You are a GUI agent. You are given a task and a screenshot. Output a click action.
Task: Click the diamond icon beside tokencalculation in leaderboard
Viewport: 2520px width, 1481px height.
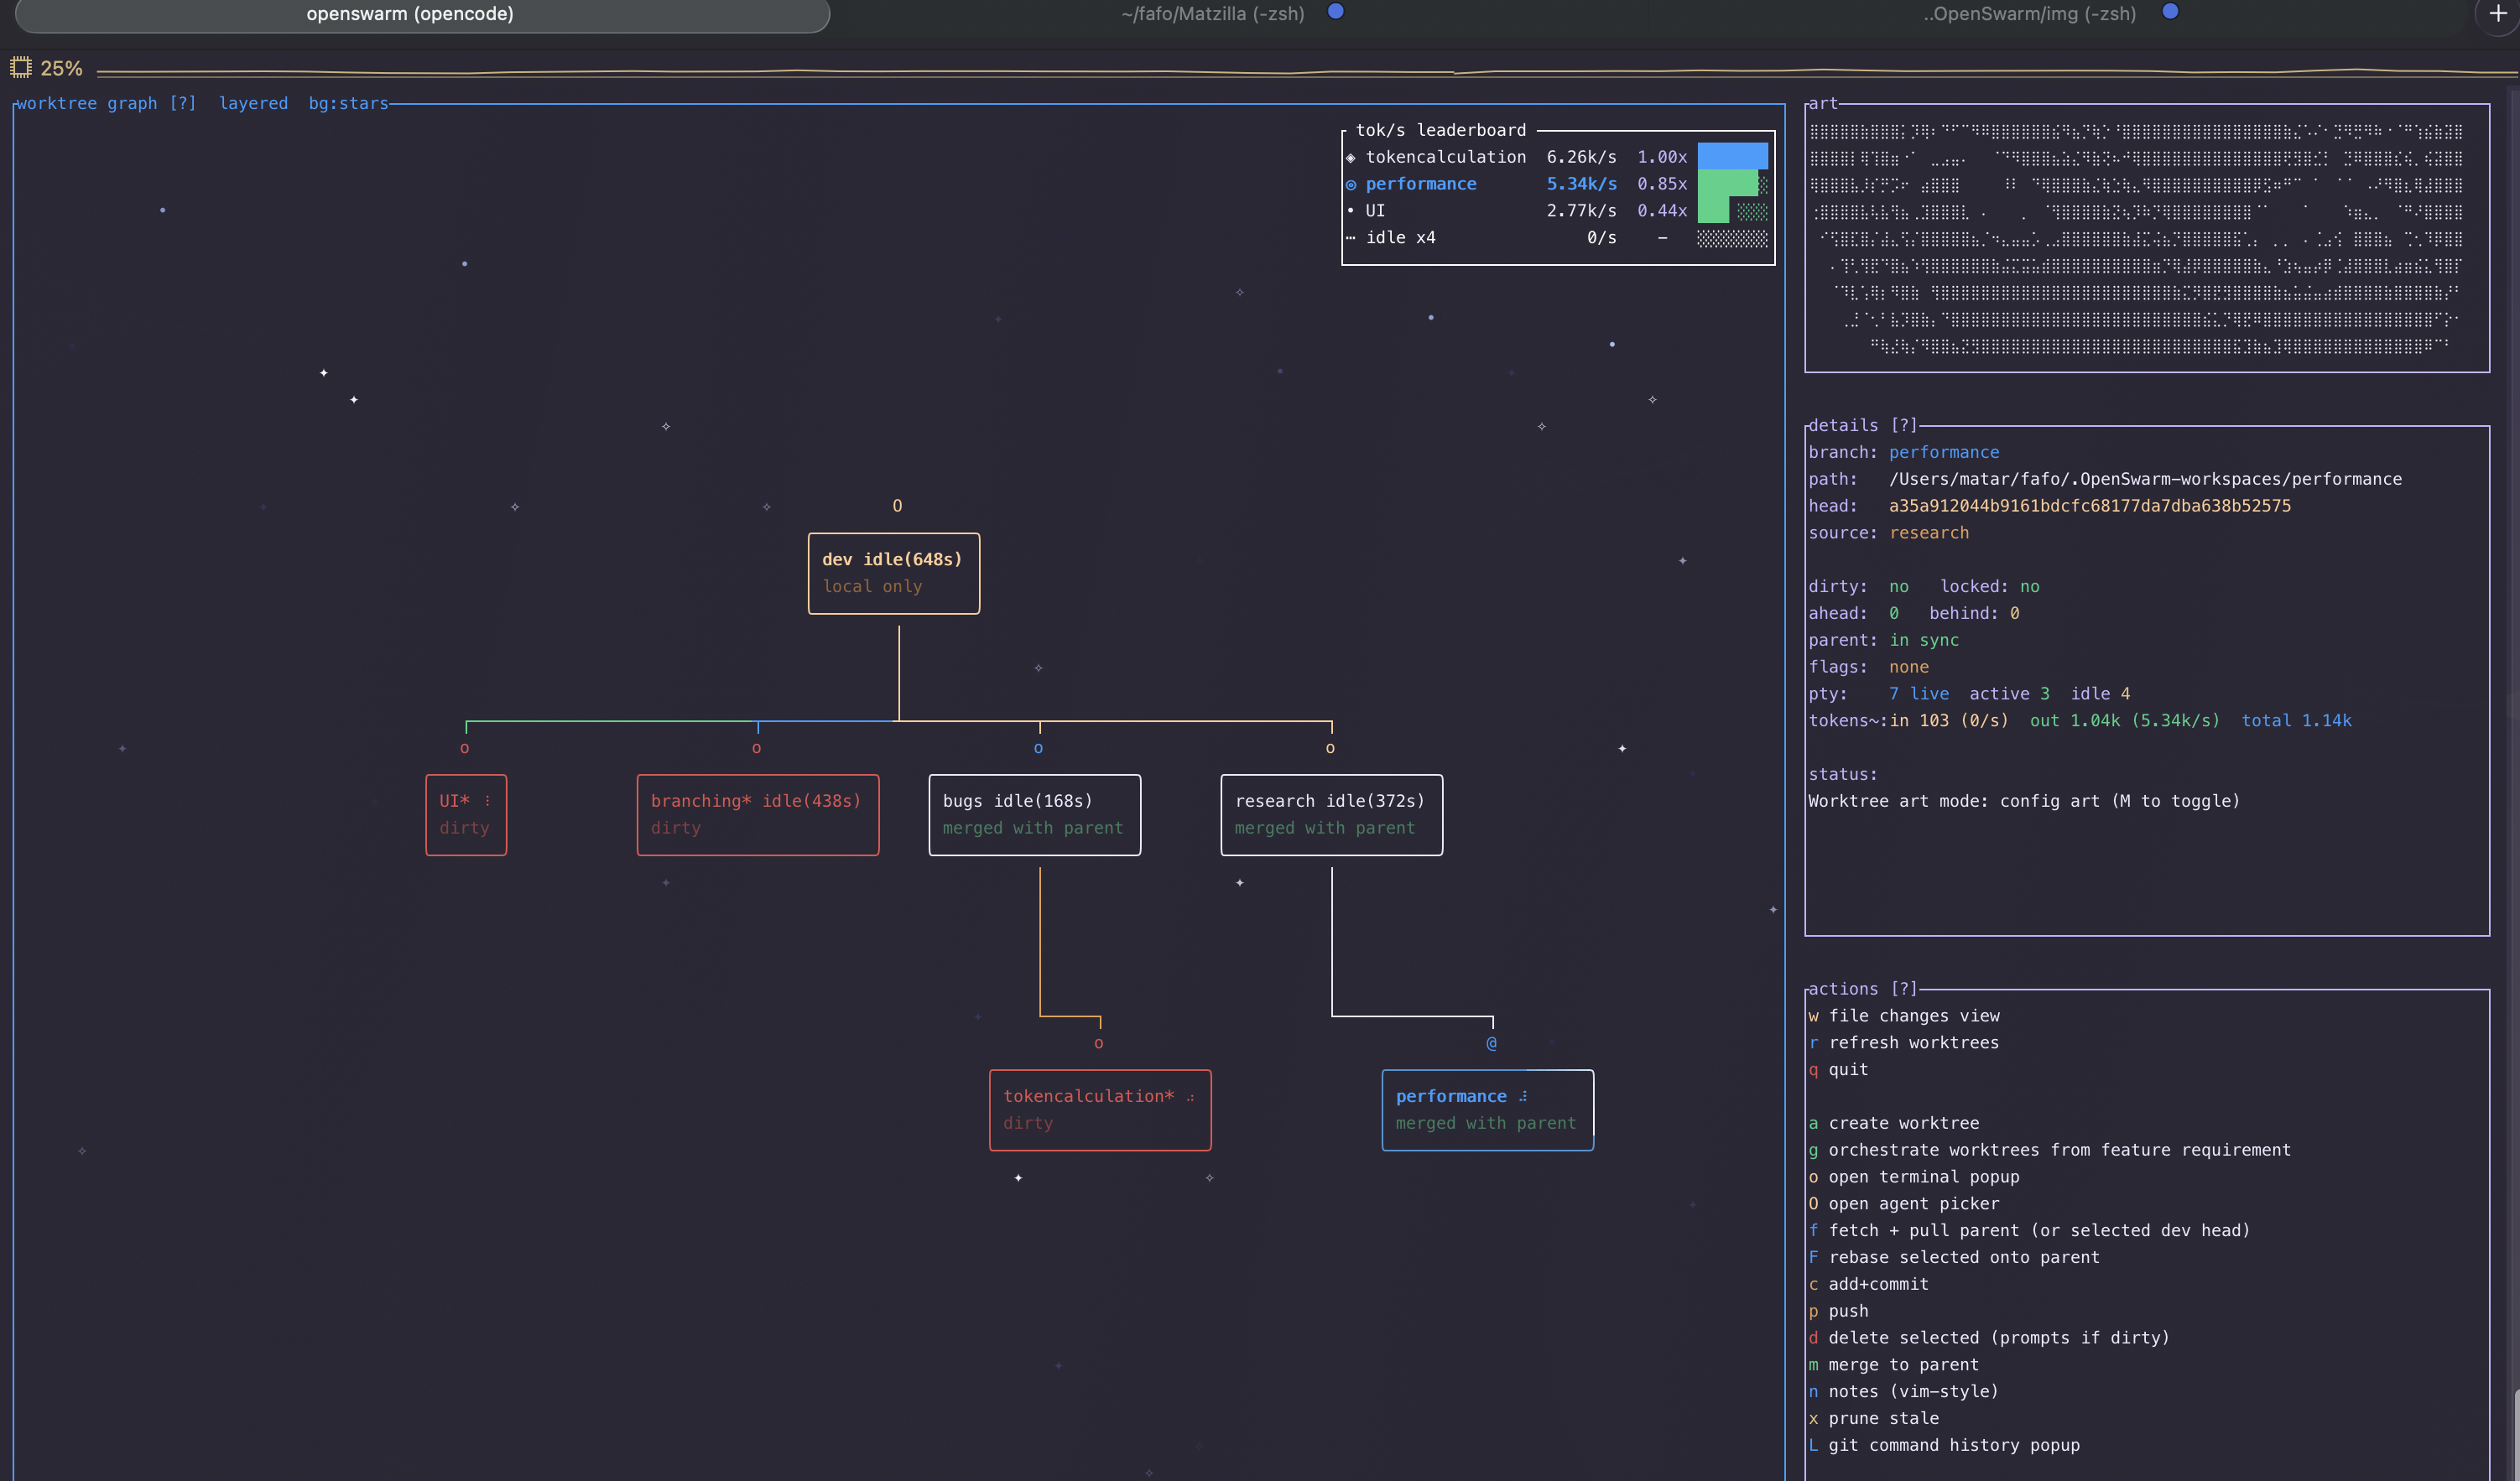coord(1352,157)
